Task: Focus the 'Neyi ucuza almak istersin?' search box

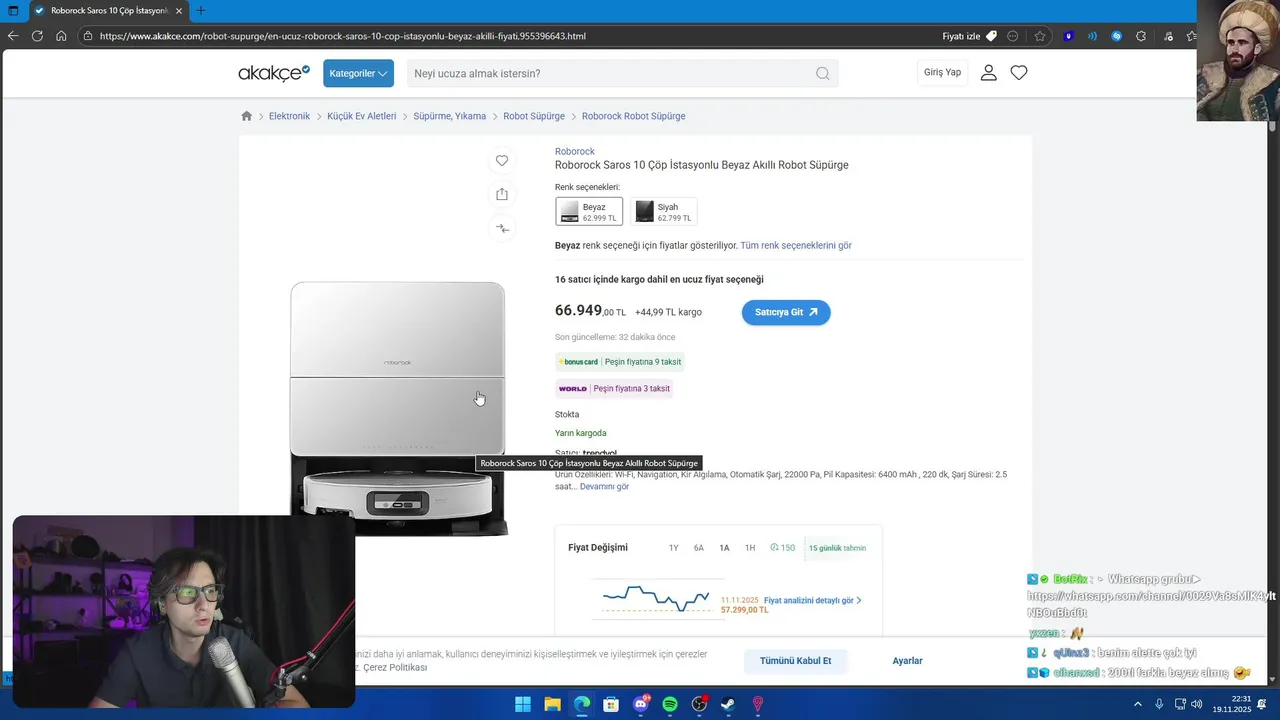Action: click(622, 73)
